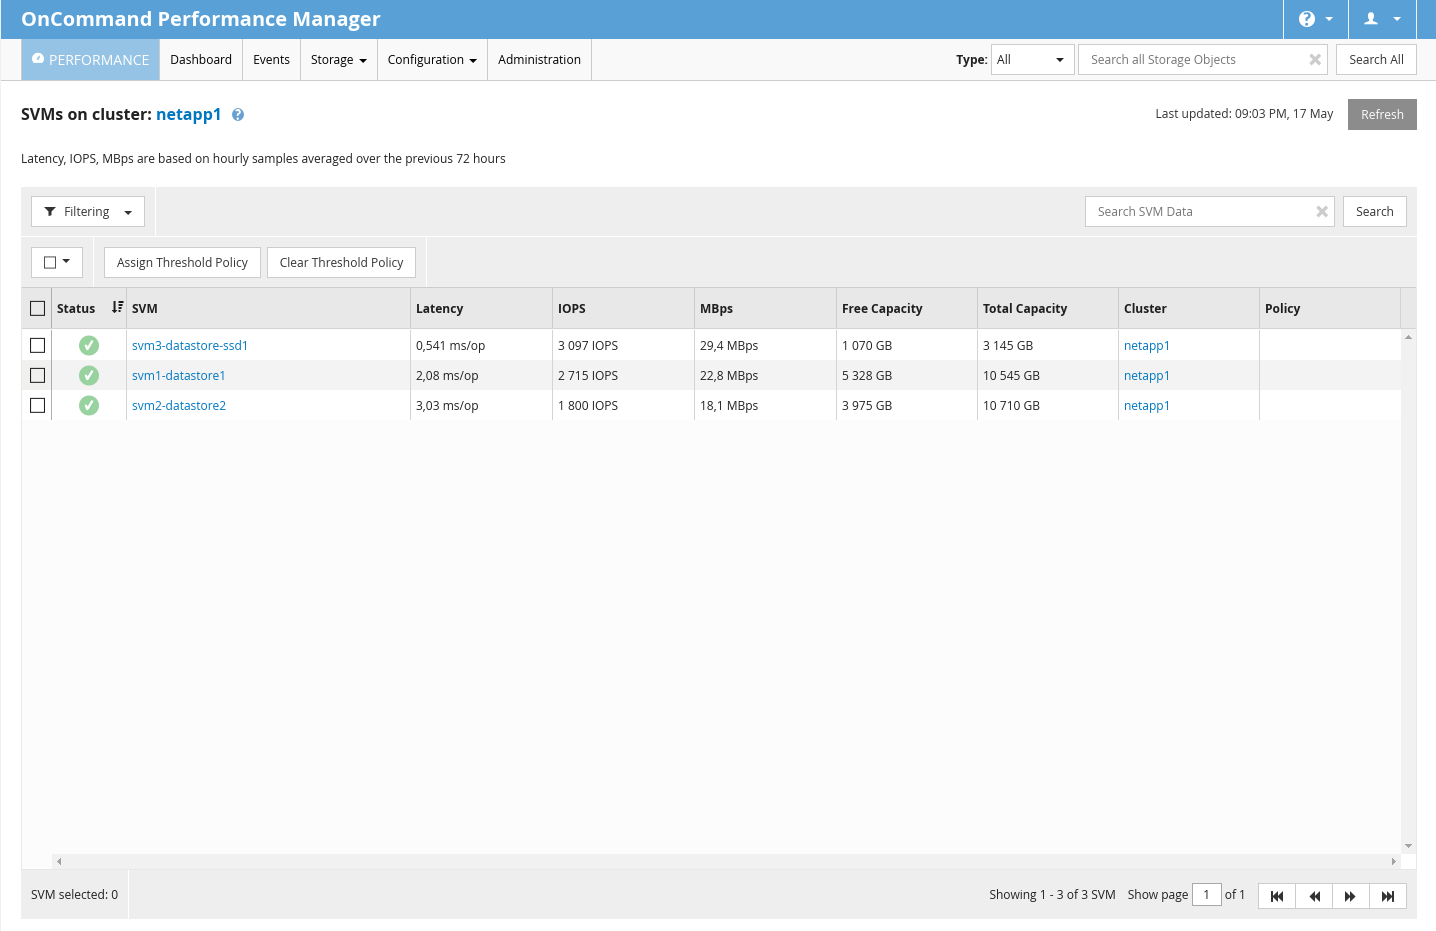
Task: Click the Search button for SVM data
Action: click(x=1375, y=212)
